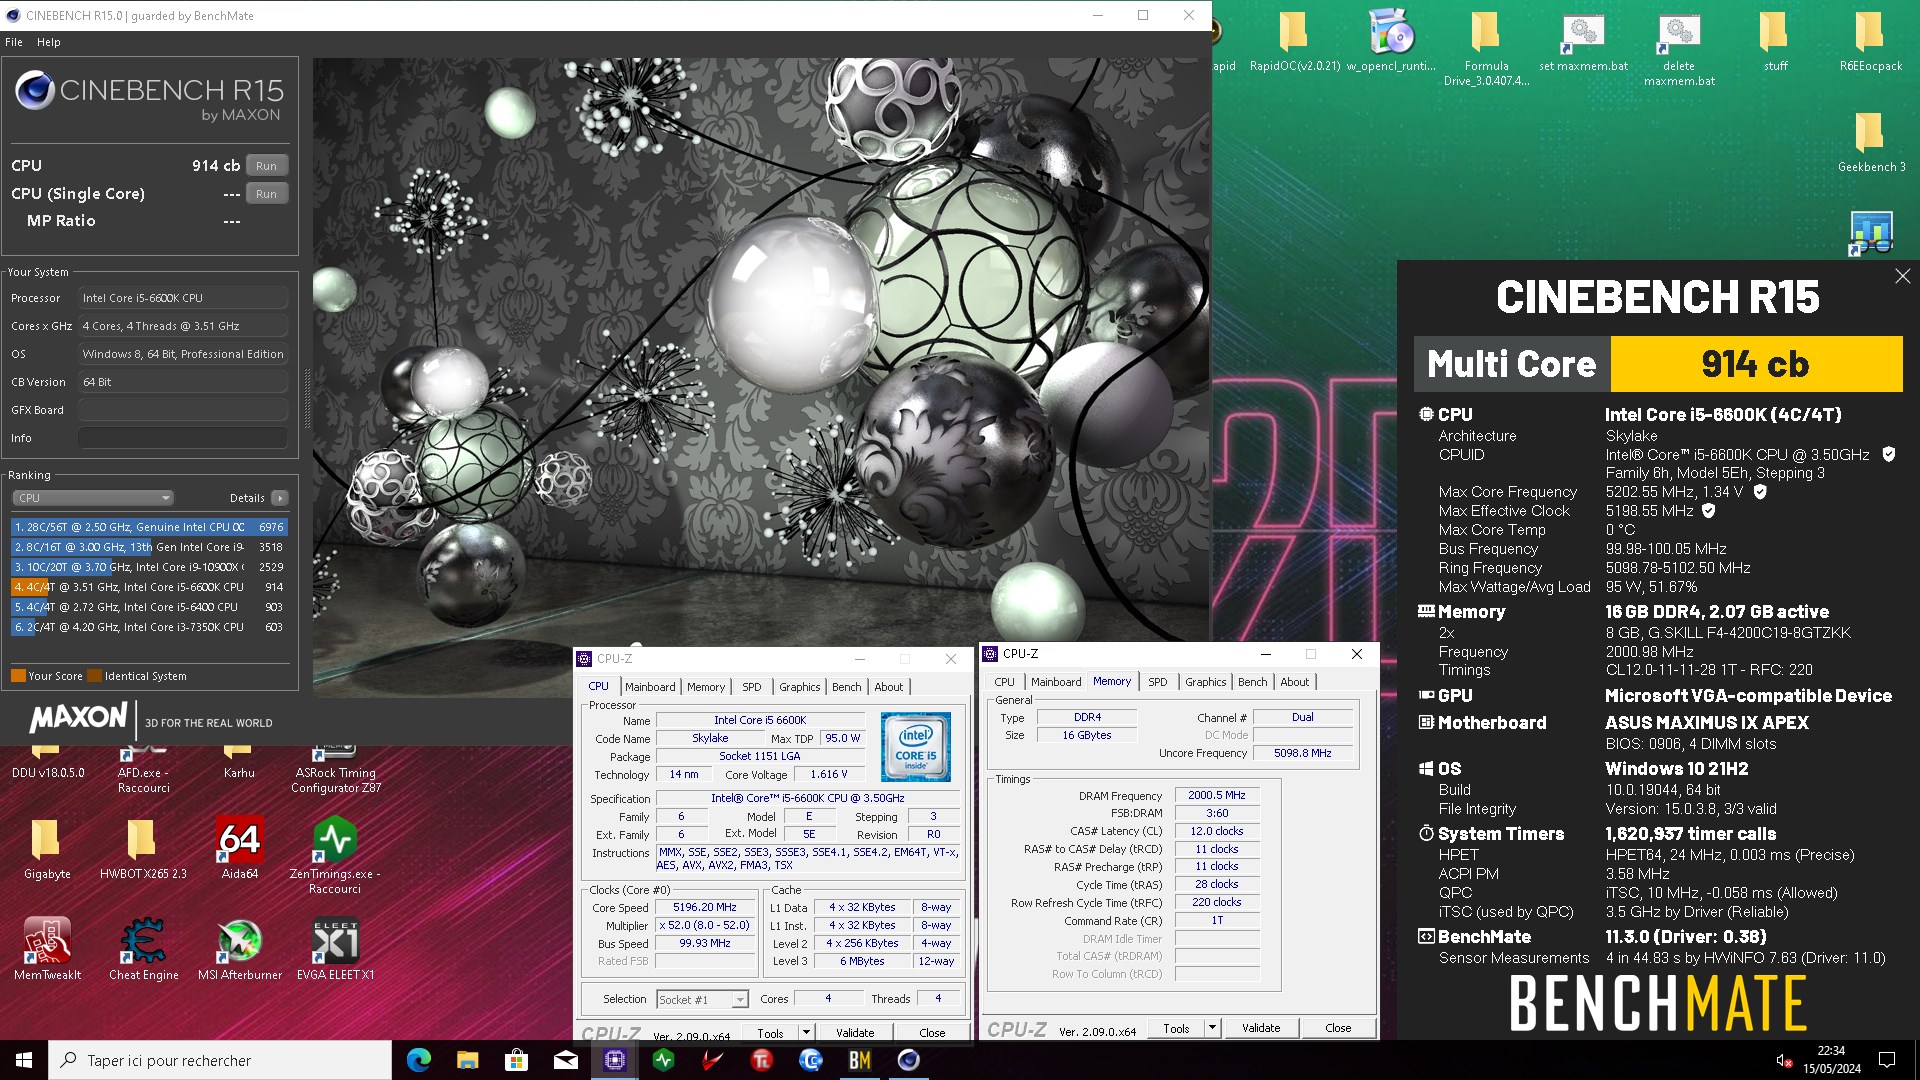
Task: Select the set maxmem.bat file icon
Action: click(1583, 40)
